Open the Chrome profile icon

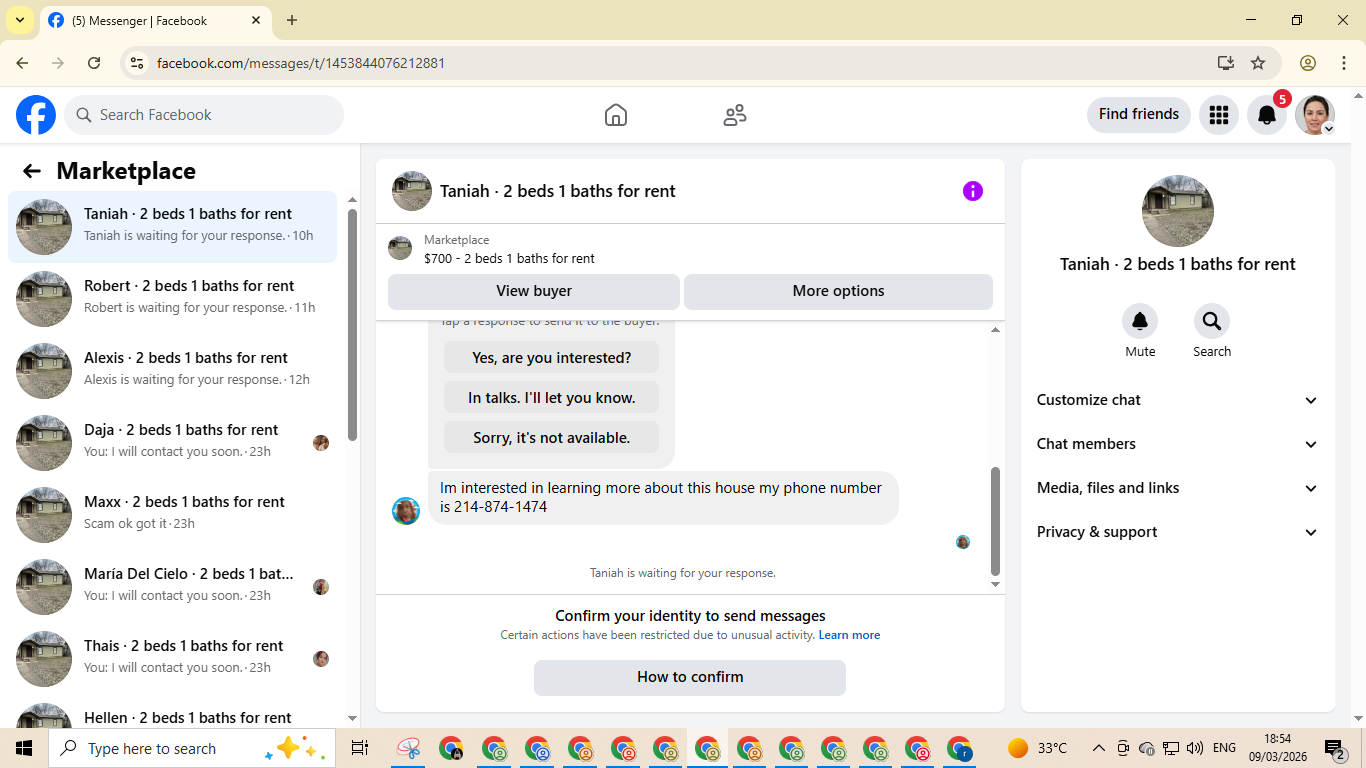1308,63
